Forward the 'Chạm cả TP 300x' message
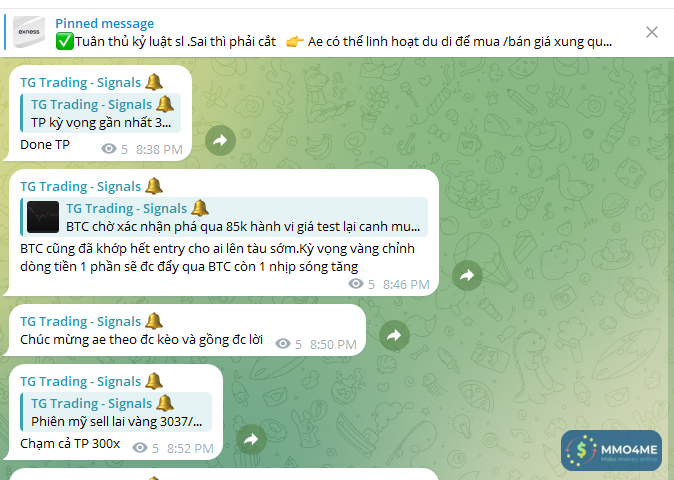Viewport: 674px width, 480px height. 251,440
